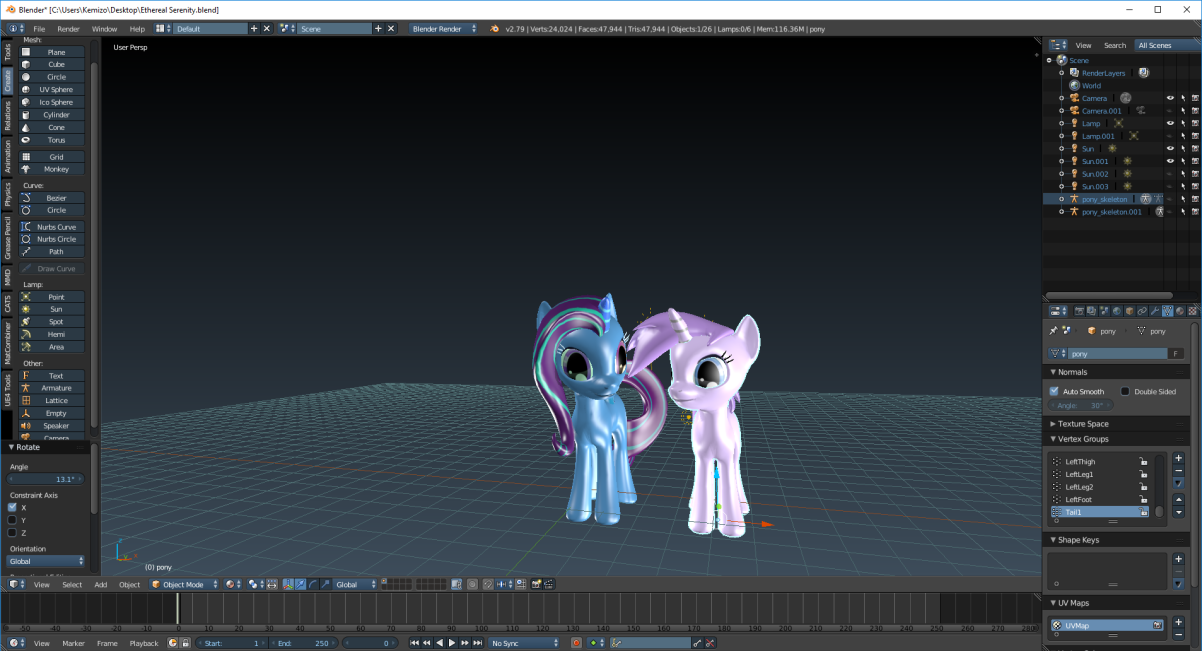Open the Render menu
The image size is (1202, 651).
[x=68, y=28]
